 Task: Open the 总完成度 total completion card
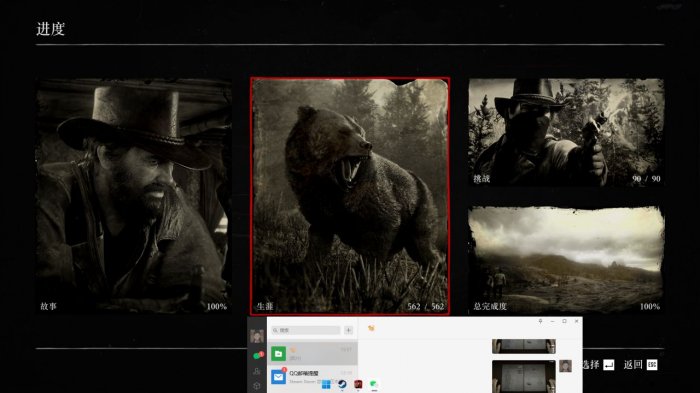click(566, 260)
